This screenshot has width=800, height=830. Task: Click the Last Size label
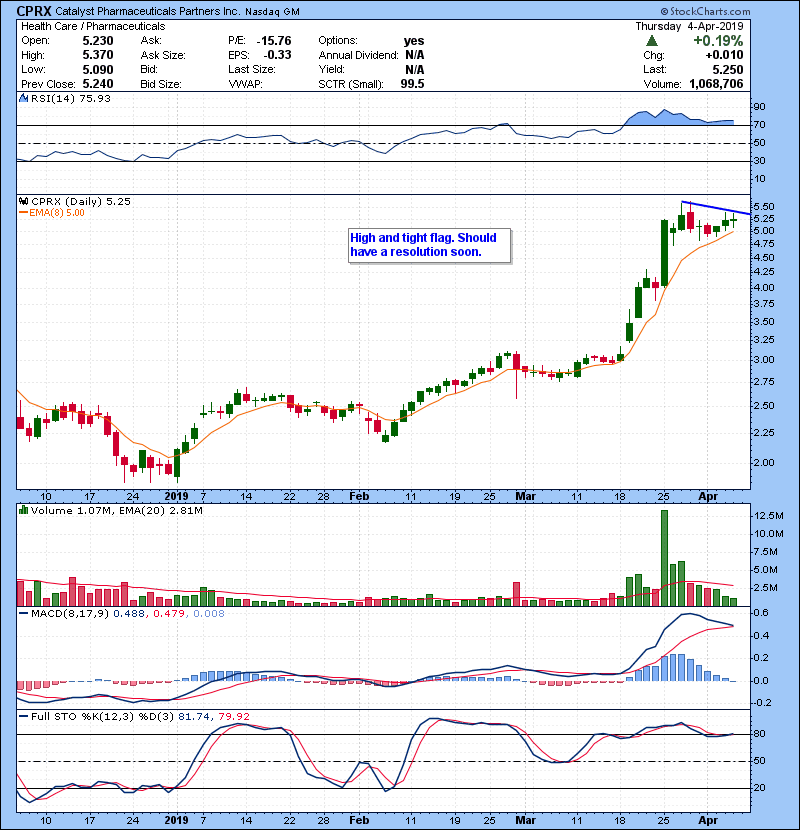coord(252,69)
